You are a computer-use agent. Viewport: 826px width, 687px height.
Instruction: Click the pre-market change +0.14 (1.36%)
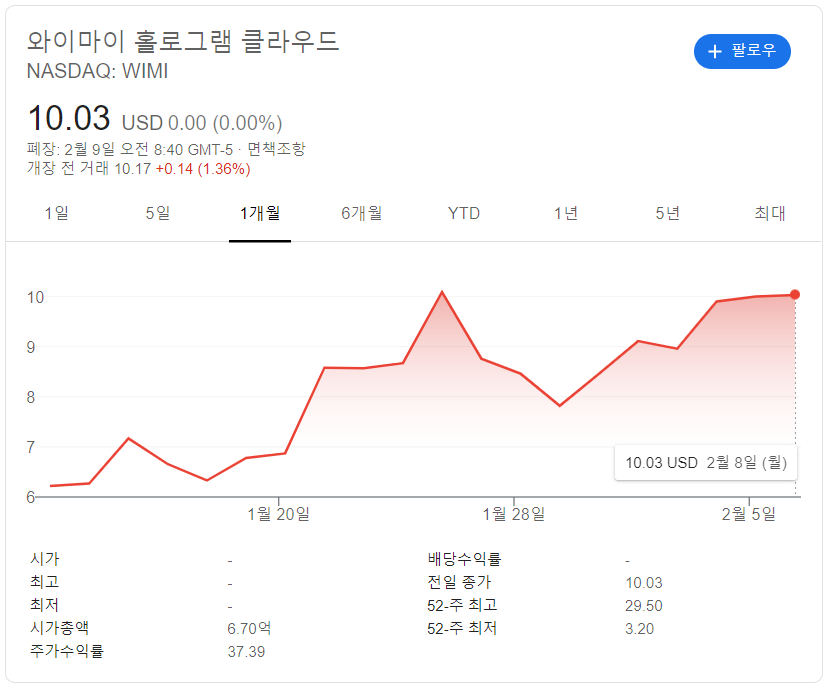(203, 169)
